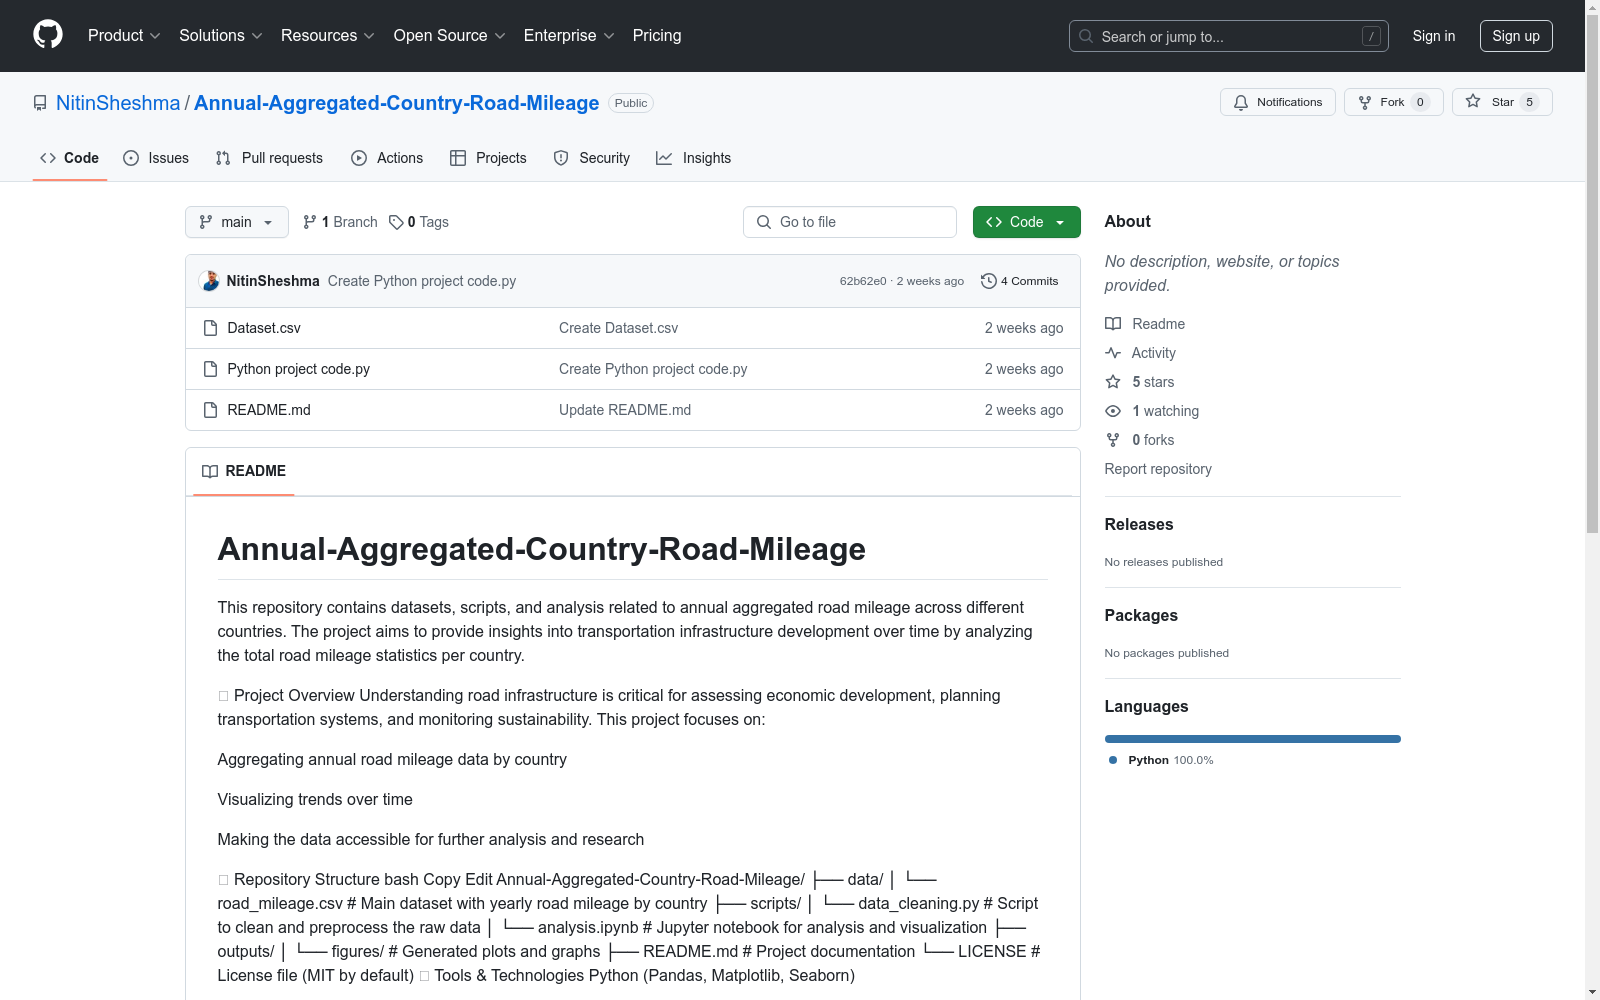This screenshot has height=1000, width=1600.
Task: Focus the Go to file field
Action: 850,222
